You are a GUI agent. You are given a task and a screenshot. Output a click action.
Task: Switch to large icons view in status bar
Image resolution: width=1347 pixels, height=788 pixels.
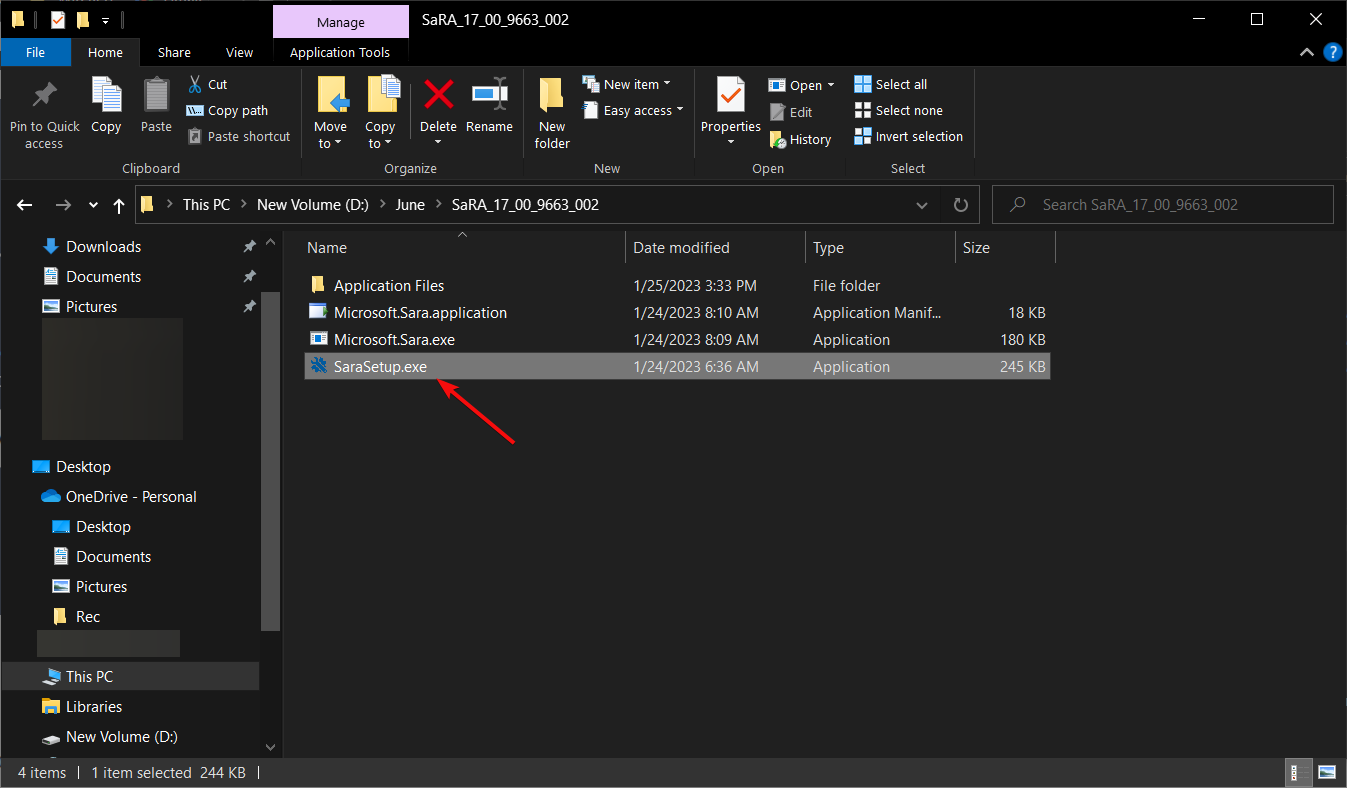(1326, 772)
